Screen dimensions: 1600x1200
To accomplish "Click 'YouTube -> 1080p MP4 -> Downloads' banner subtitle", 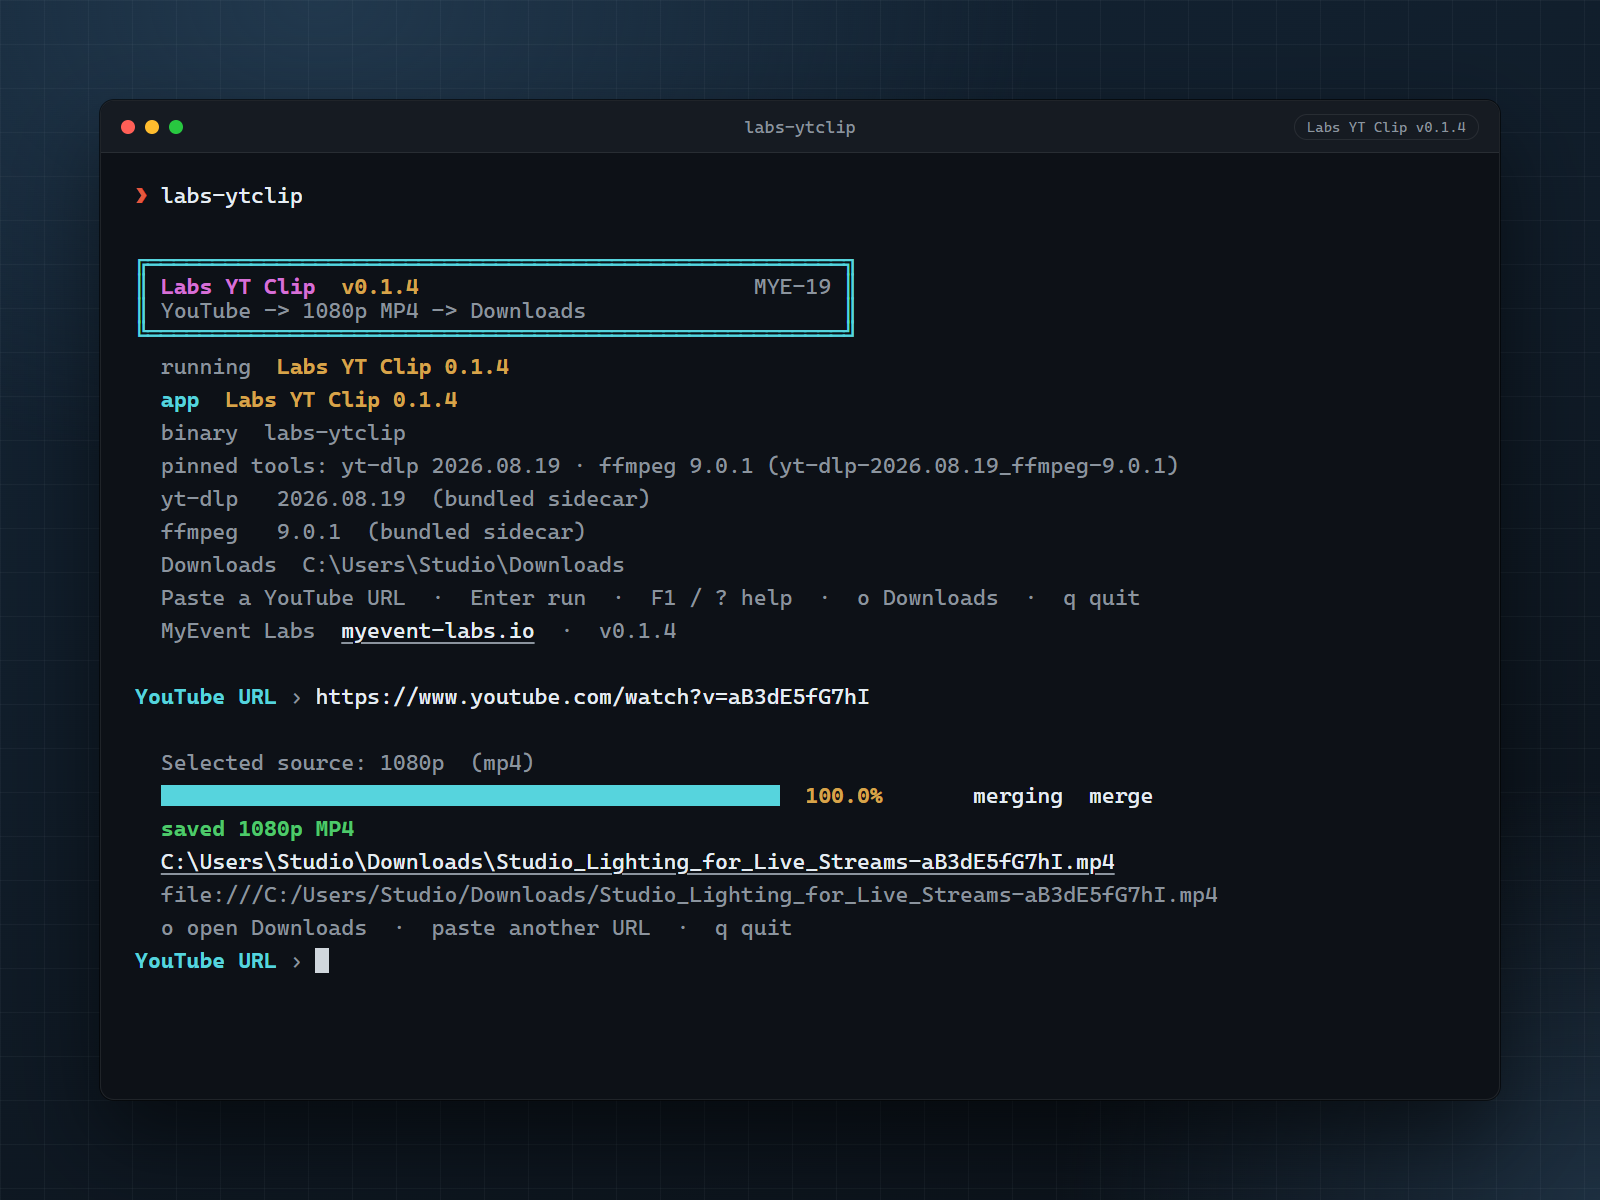I will tap(373, 311).
